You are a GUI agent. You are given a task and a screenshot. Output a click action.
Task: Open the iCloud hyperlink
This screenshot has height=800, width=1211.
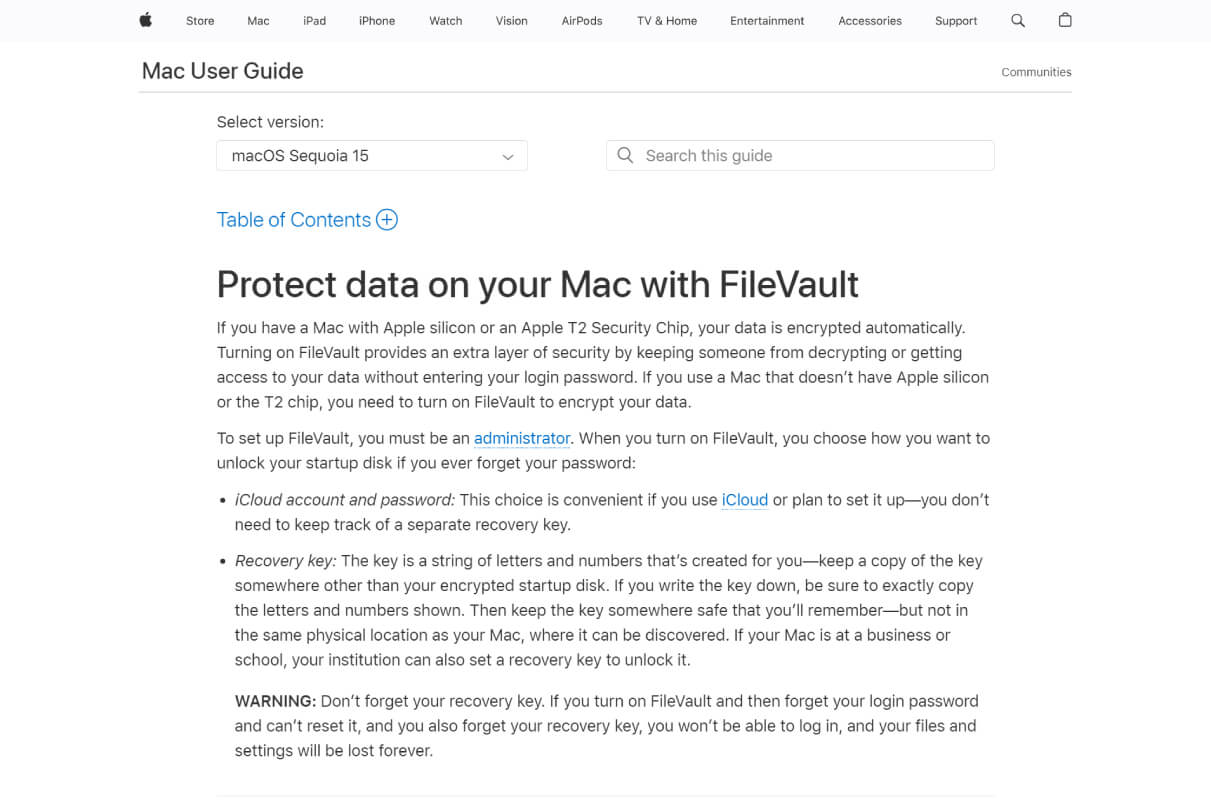[745, 500]
